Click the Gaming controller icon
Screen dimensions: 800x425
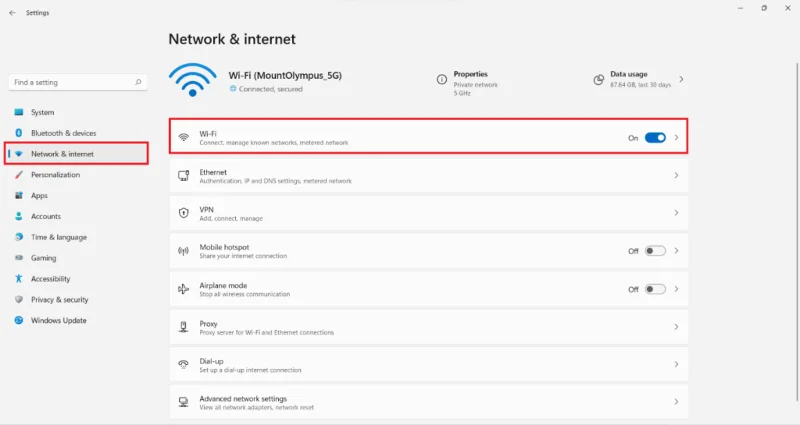pos(19,258)
